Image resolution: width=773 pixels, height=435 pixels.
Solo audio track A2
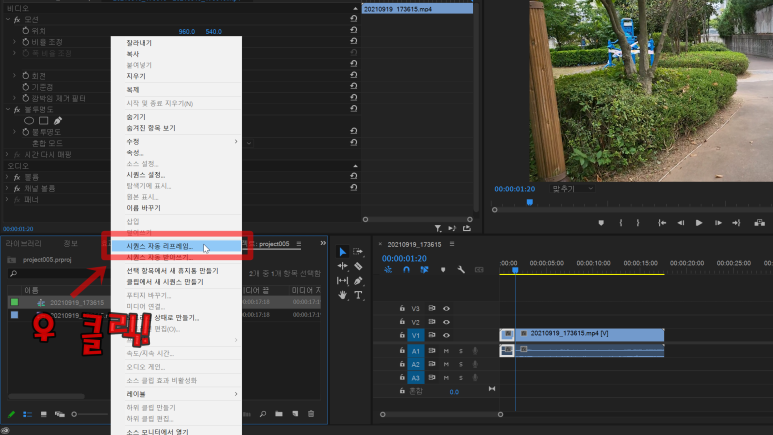pyautogui.click(x=461, y=364)
